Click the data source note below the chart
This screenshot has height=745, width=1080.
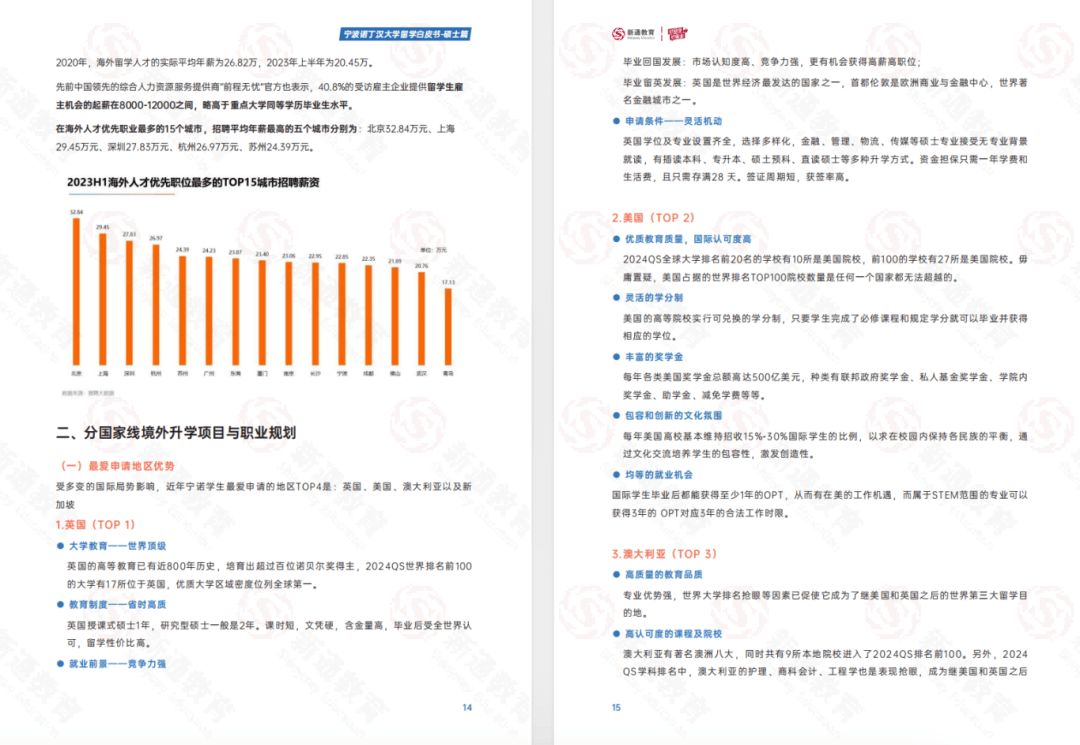point(88,393)
